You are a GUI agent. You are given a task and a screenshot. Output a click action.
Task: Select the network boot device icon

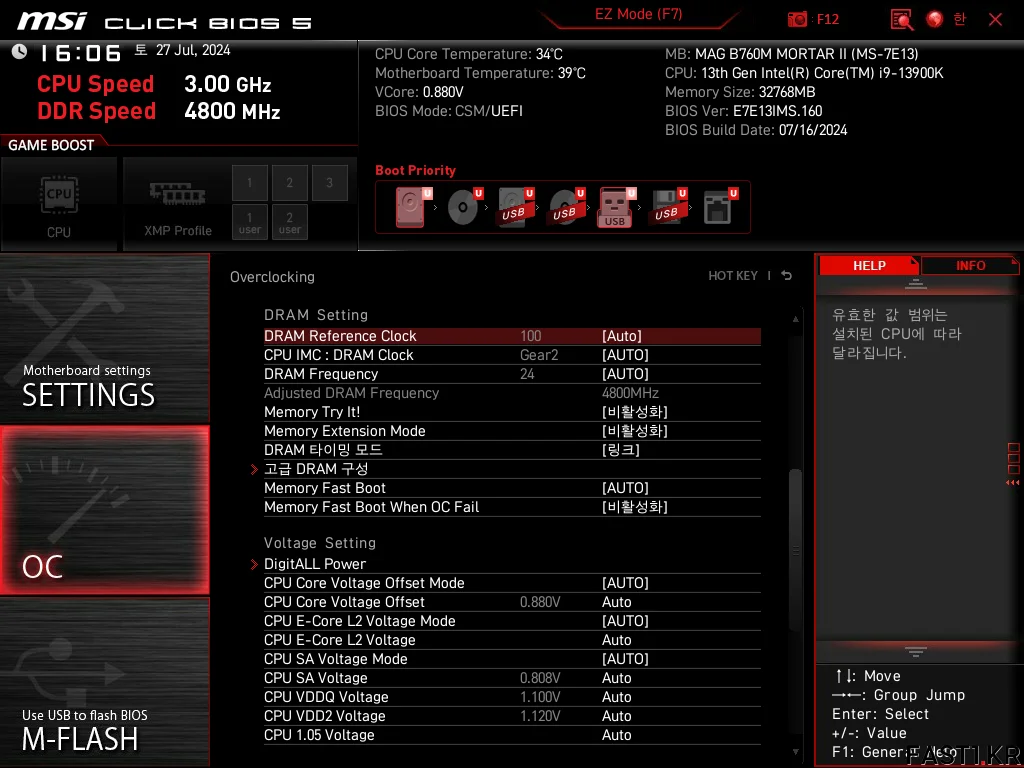(719, 207)
